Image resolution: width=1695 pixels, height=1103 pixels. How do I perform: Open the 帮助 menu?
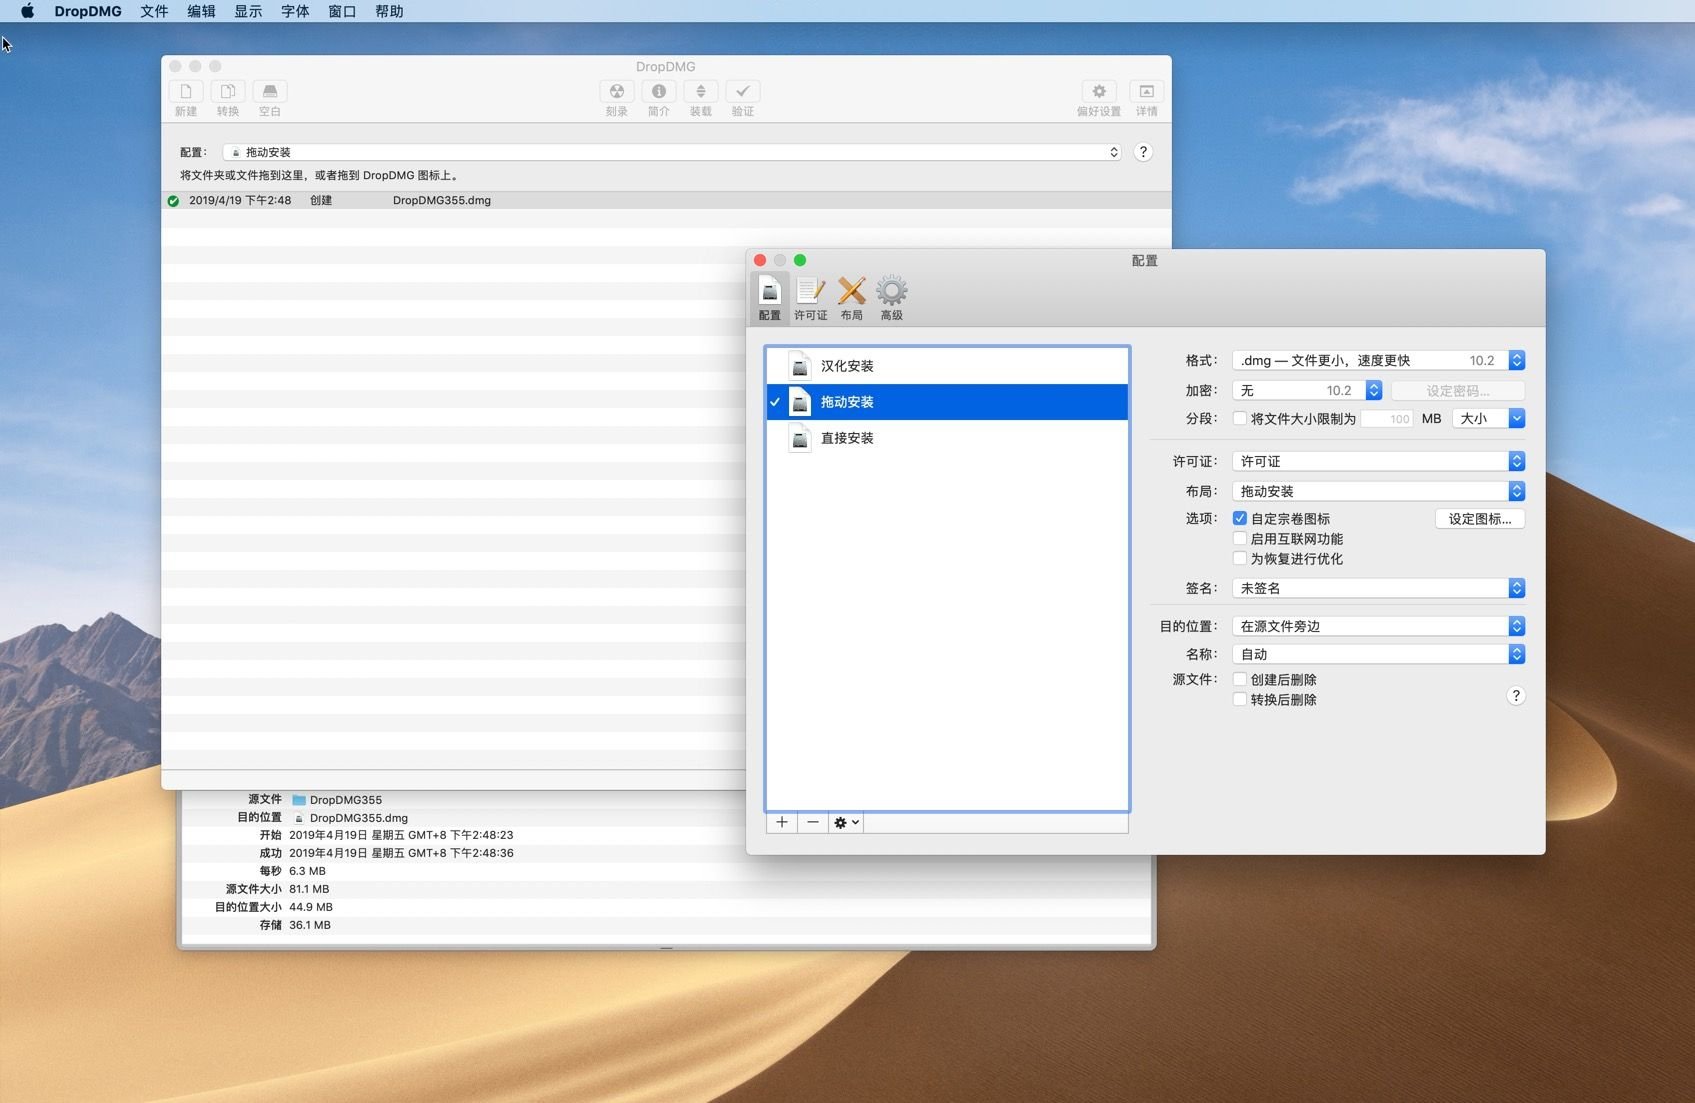tap(389, 11)
